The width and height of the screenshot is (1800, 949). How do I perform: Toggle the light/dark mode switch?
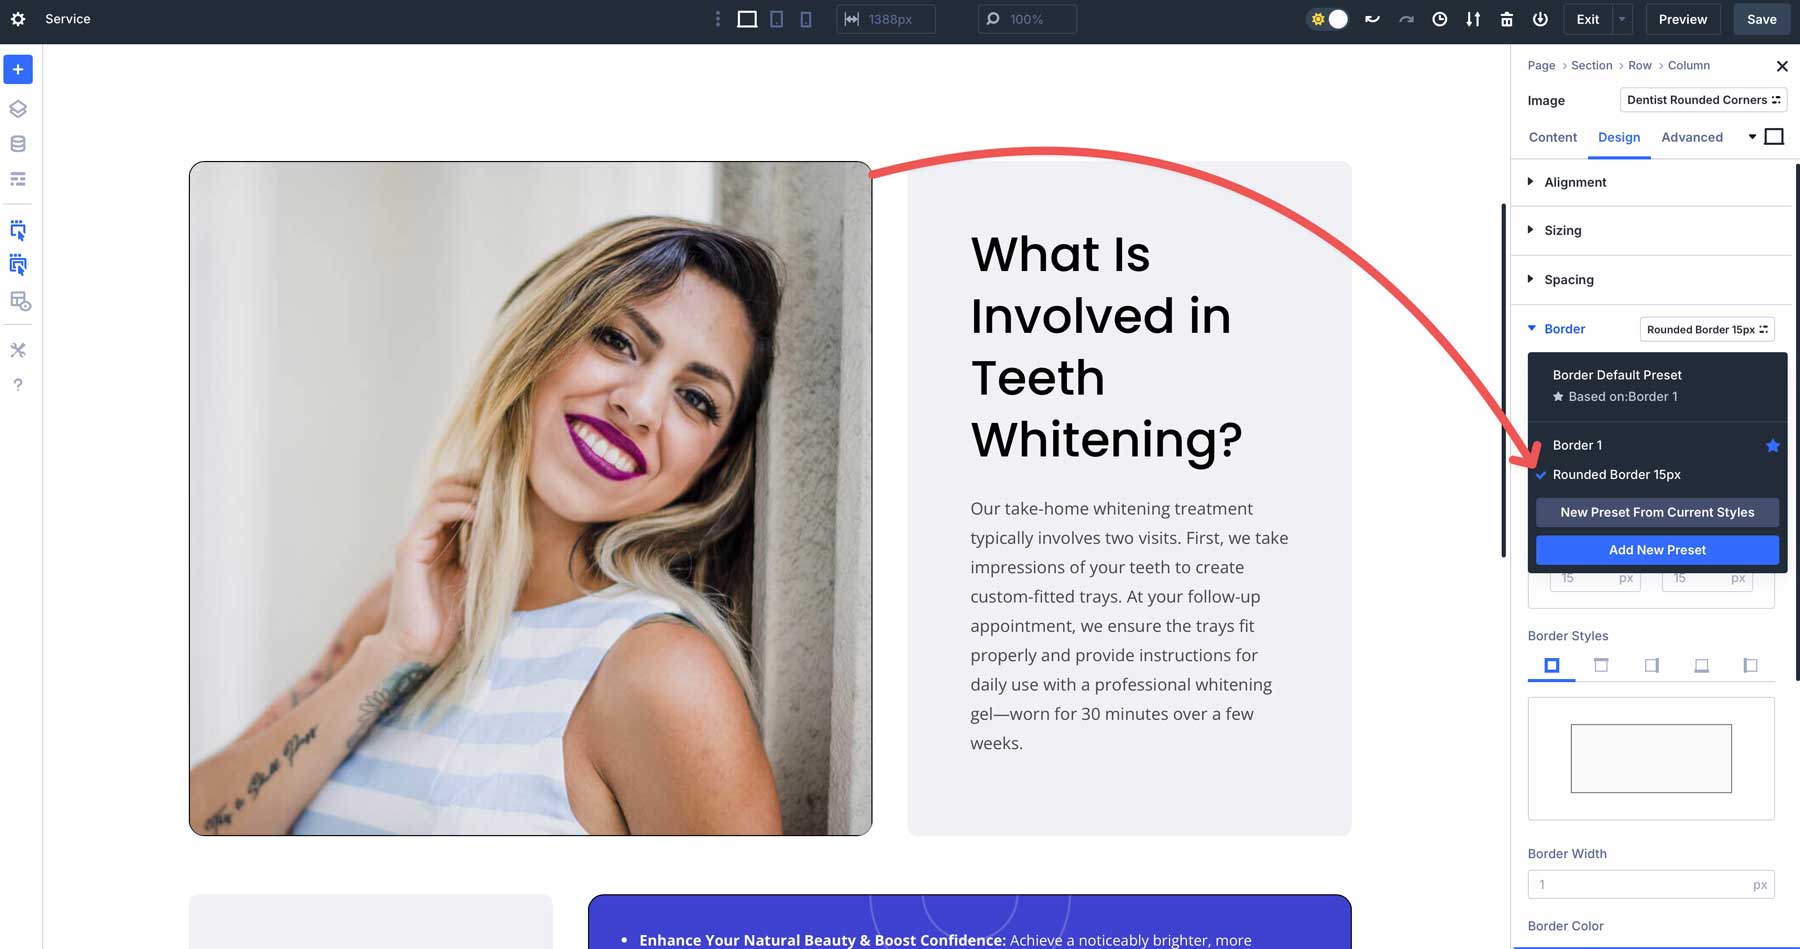pyautogui.click(x=1328, y=19)
